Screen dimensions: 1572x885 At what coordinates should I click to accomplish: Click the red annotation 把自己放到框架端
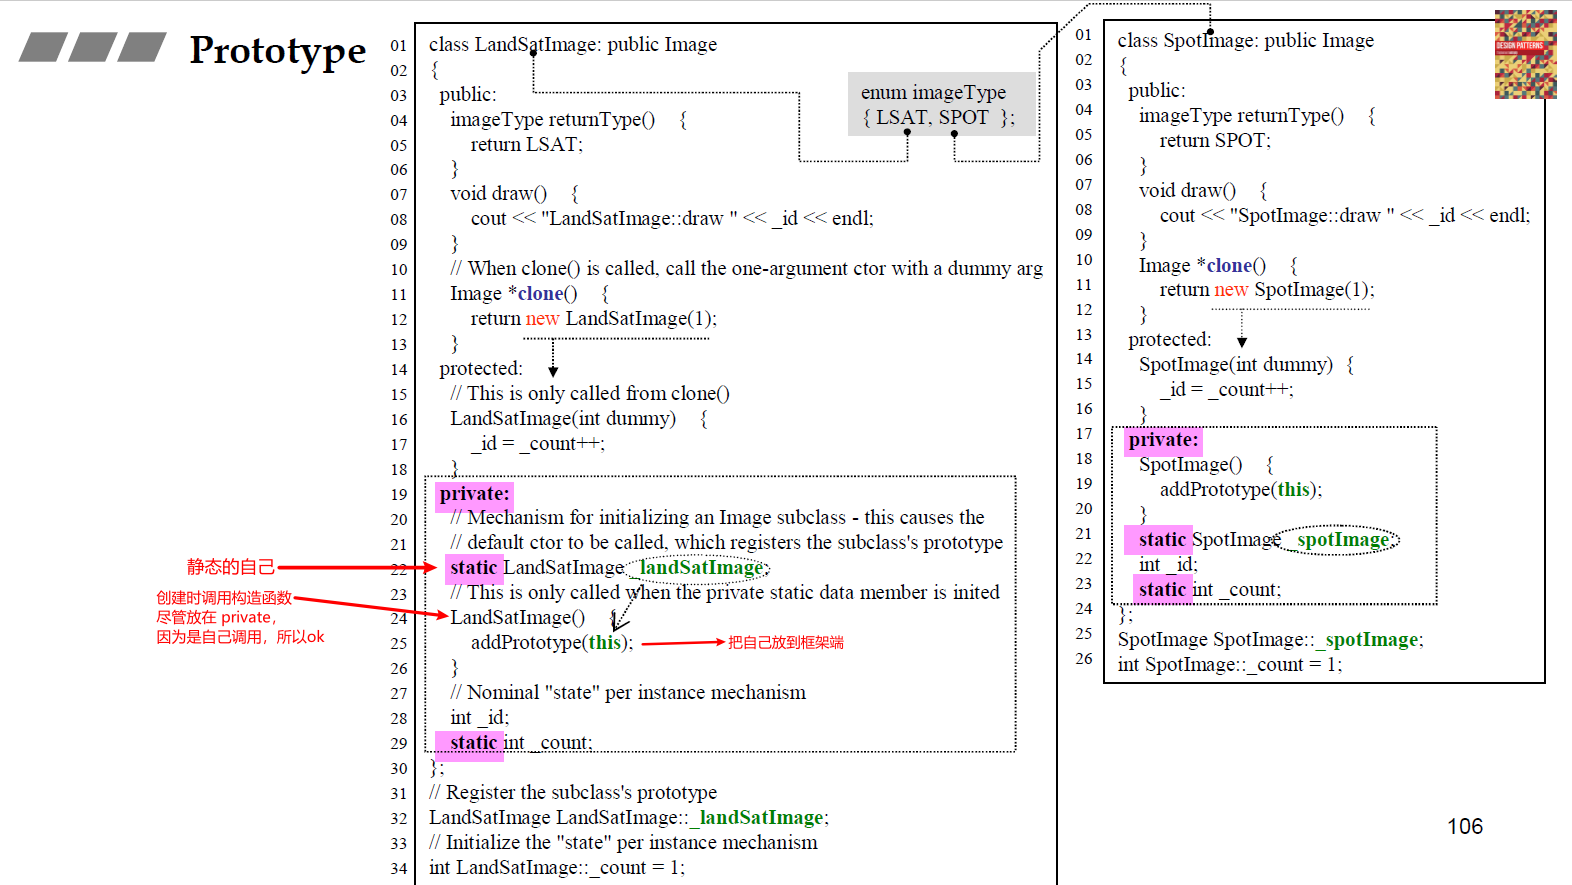click(x=785, y=643)
